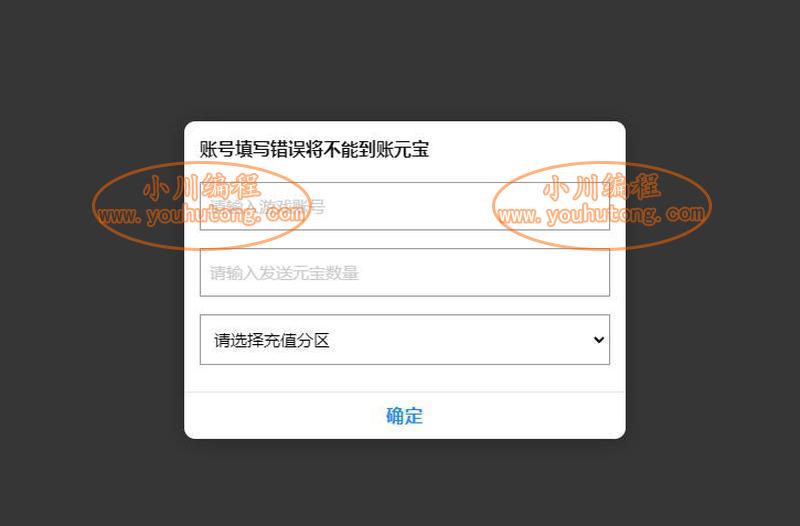Click the left 小川编程 watermark logo
Viewport: 800px width, 526px height.
click(x=202, y=187)
